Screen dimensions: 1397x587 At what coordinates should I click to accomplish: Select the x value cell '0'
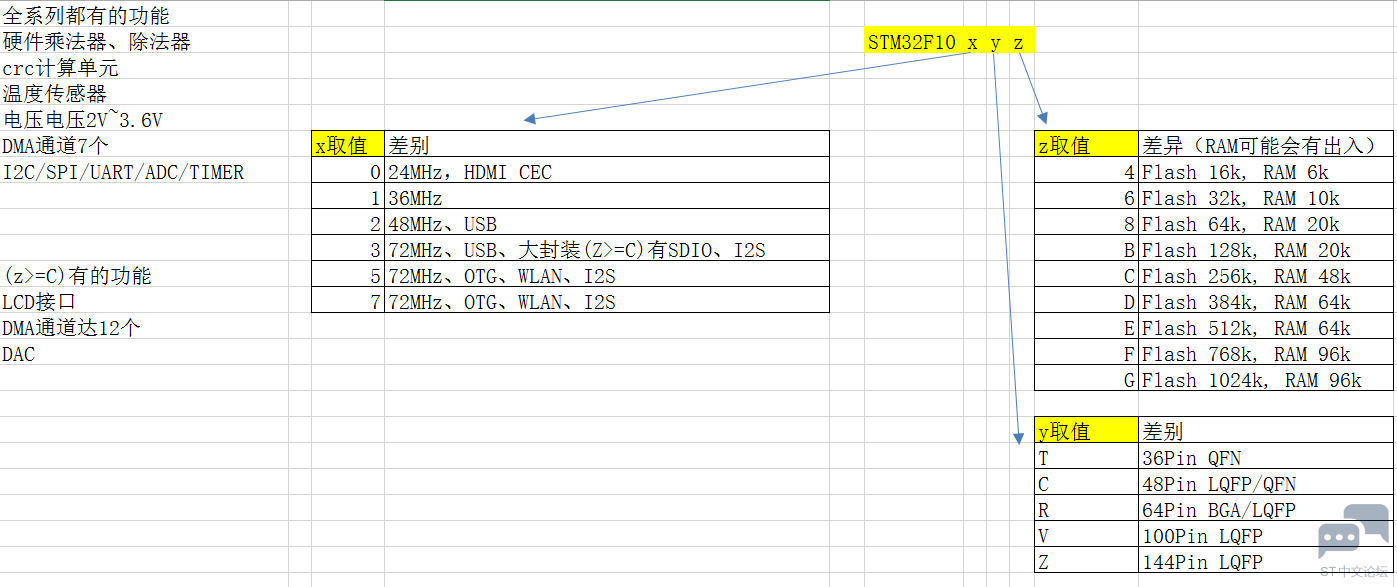(348, 171)
